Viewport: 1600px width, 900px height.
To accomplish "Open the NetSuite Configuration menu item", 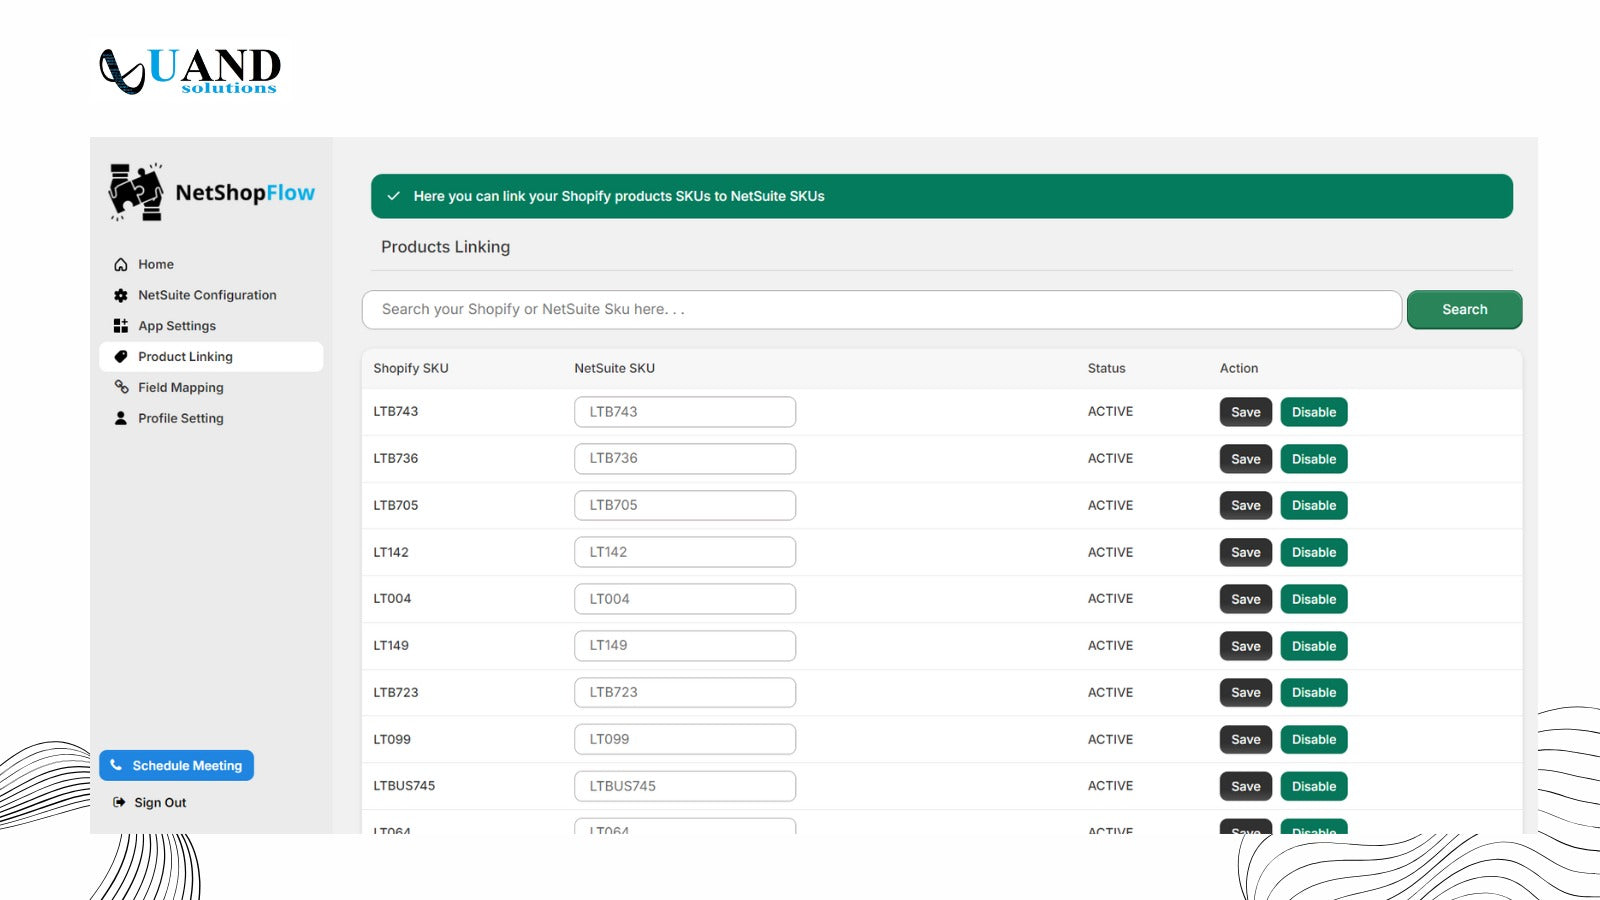I will (207, 295).
